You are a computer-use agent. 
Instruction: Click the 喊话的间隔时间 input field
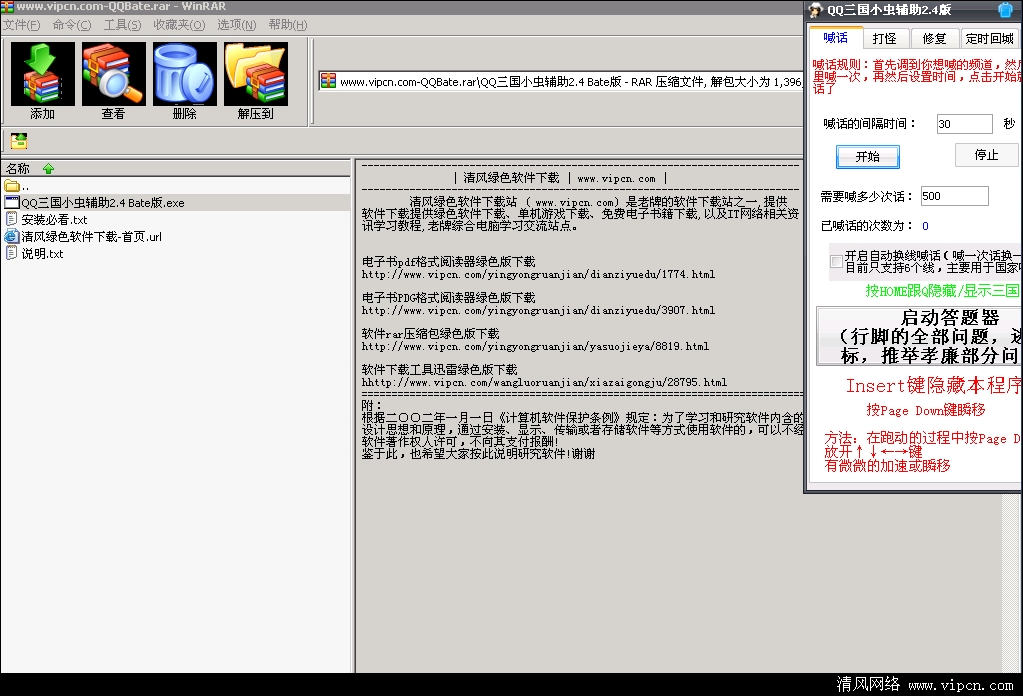coord(964,124)
